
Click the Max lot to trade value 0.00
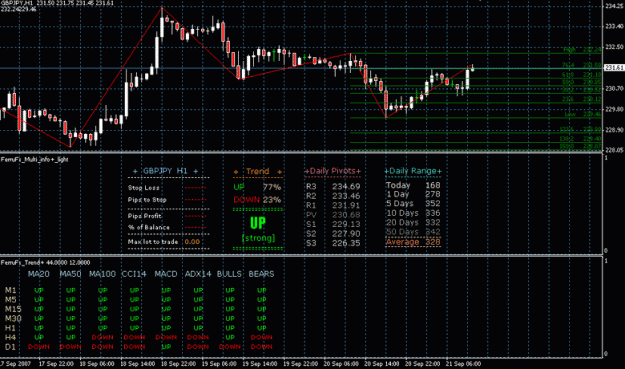[192, 242]
